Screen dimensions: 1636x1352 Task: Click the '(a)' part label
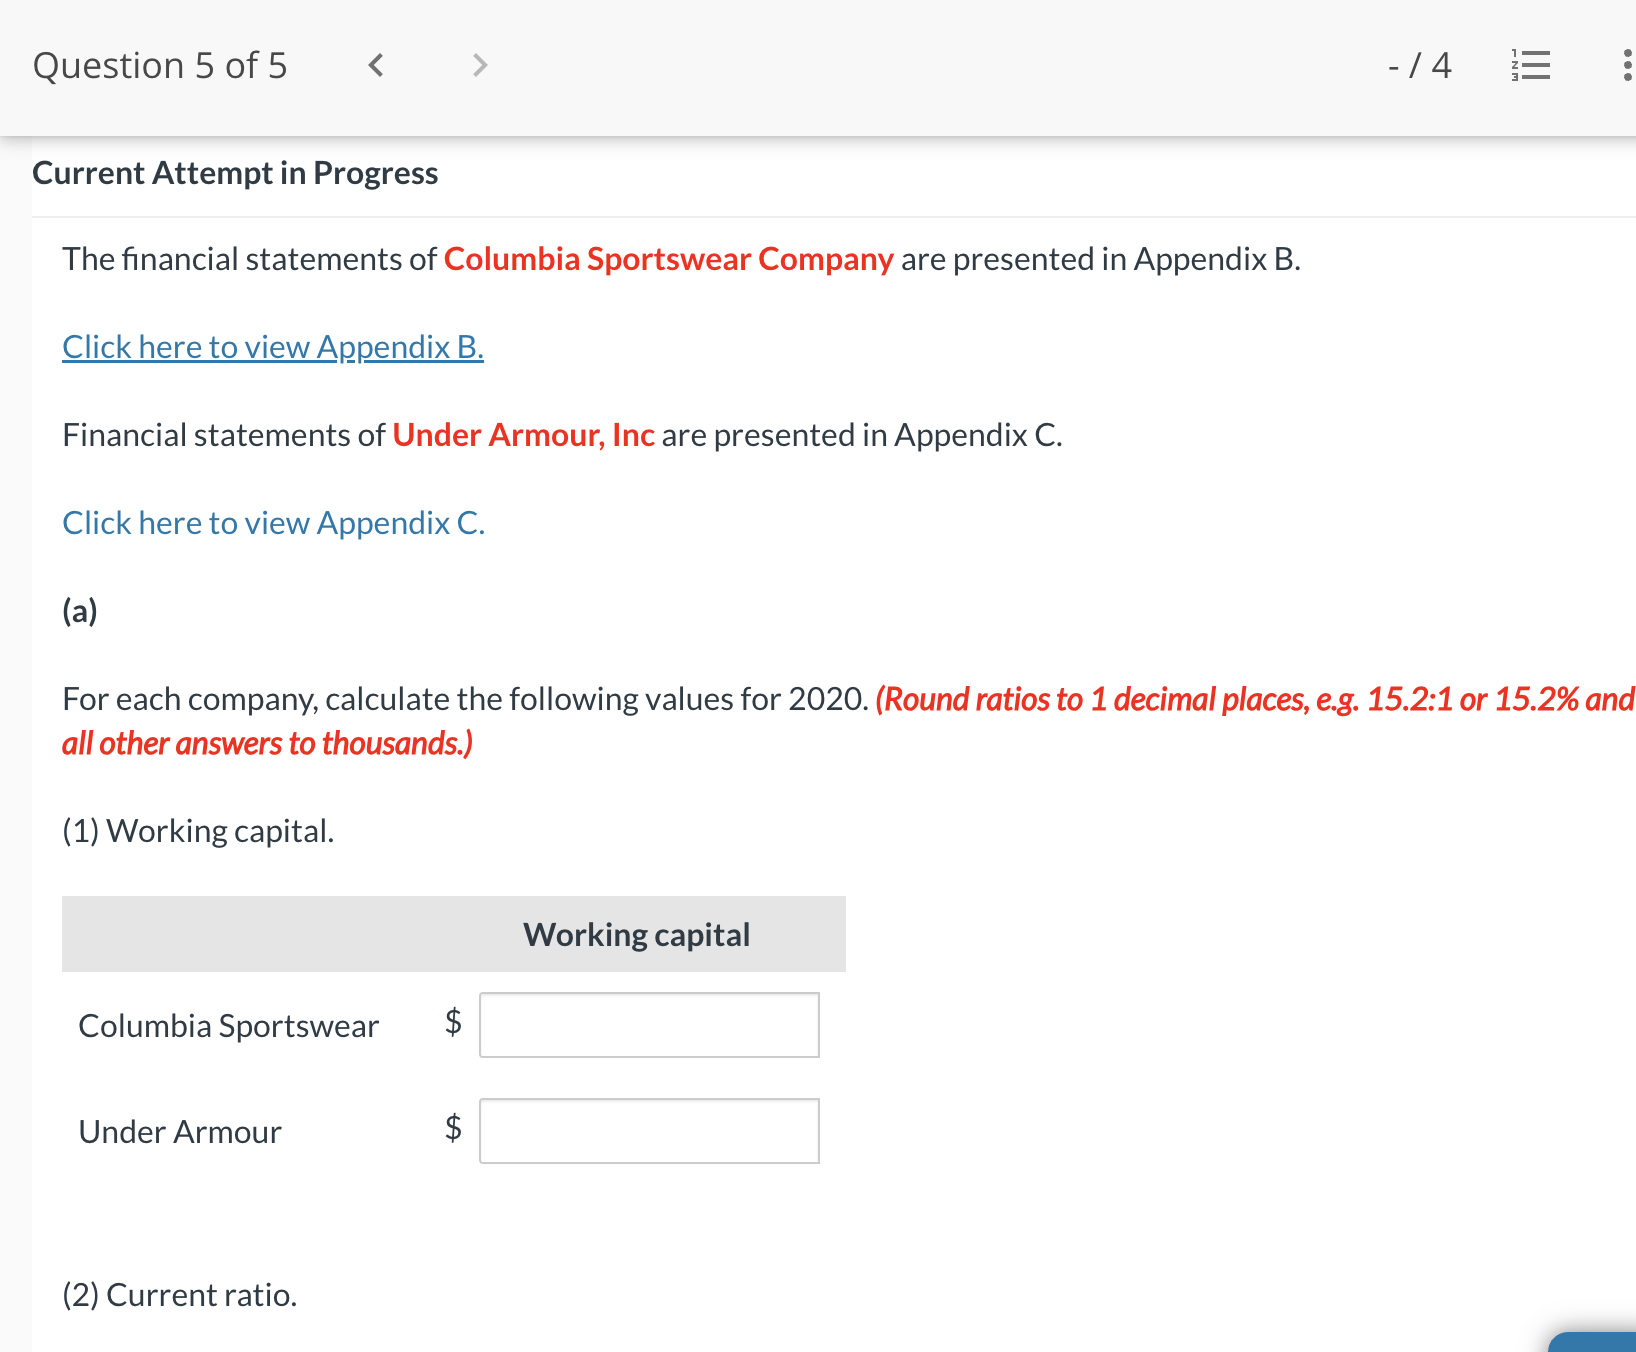click(x=80, y=610)
